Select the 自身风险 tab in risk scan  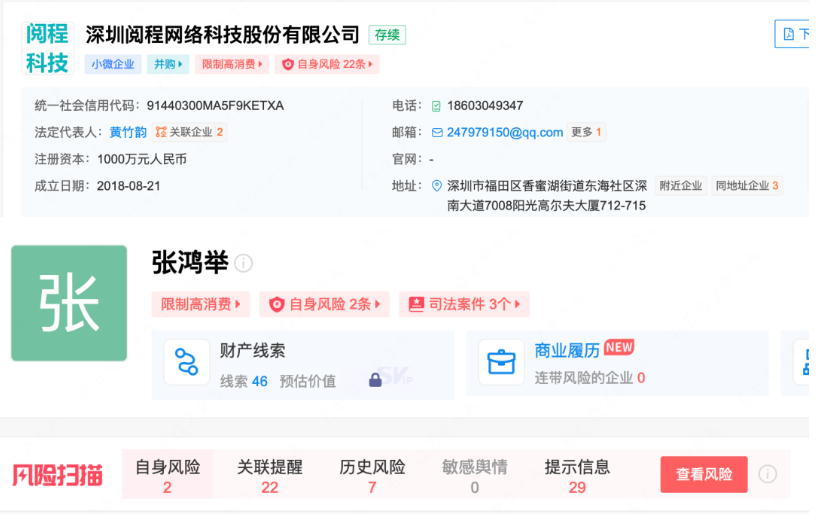click(167, 475)
